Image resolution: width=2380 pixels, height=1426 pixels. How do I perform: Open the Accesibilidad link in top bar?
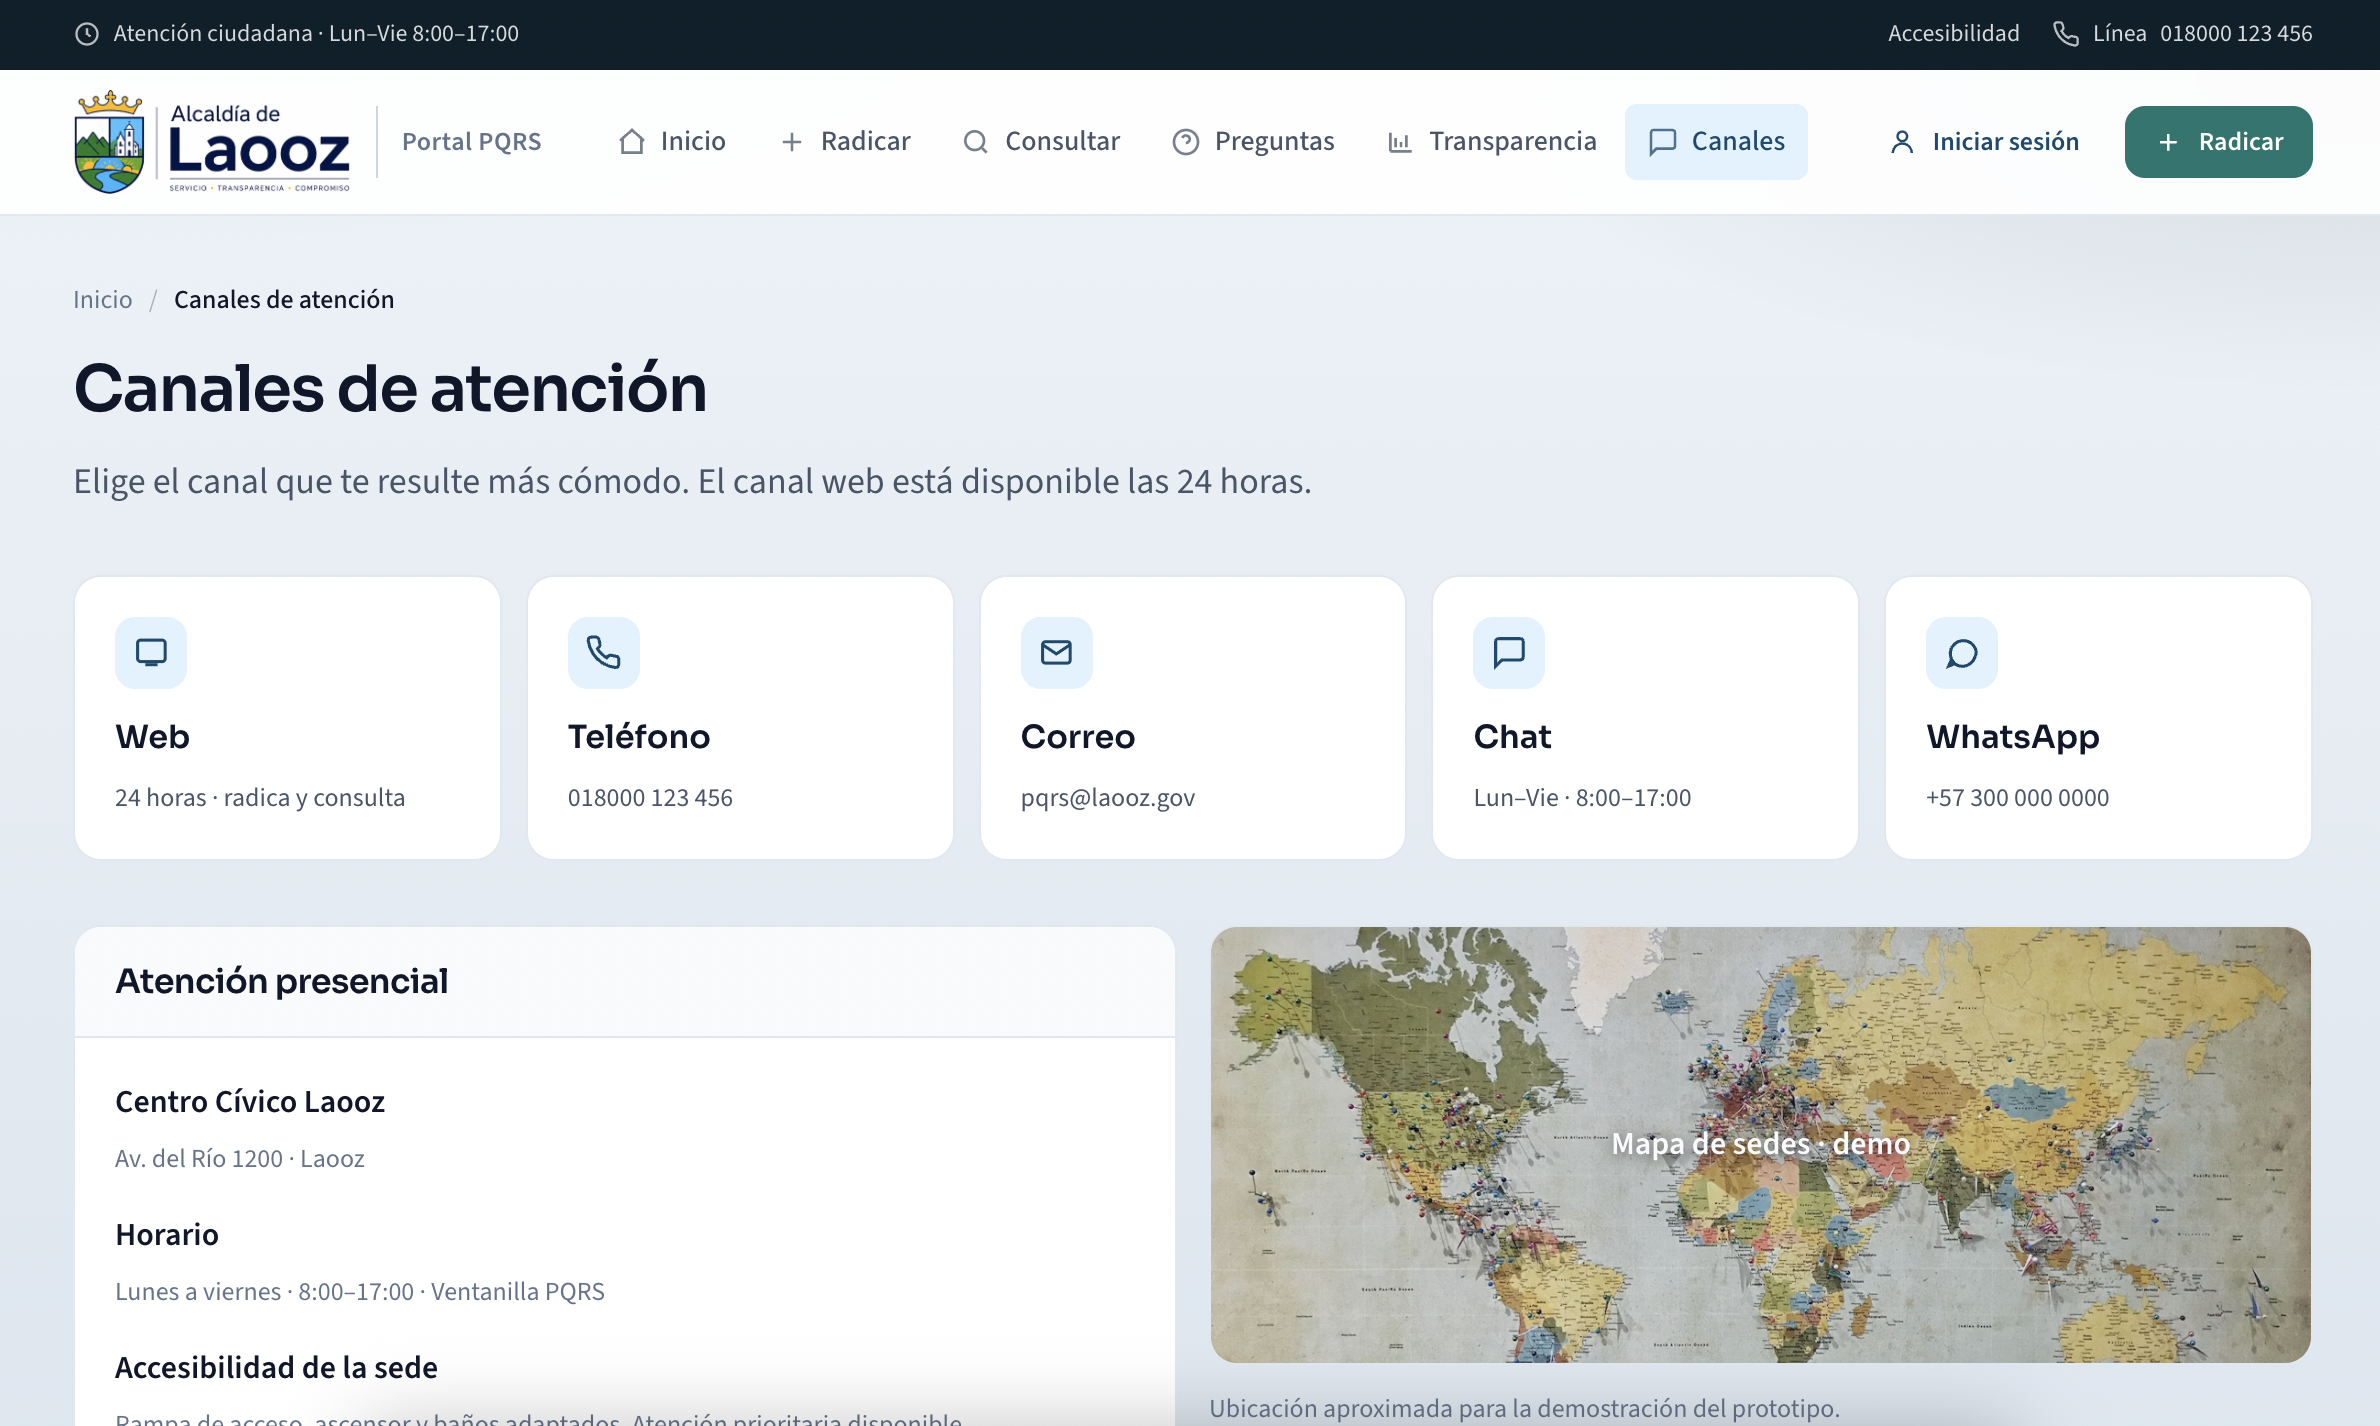1953,34
